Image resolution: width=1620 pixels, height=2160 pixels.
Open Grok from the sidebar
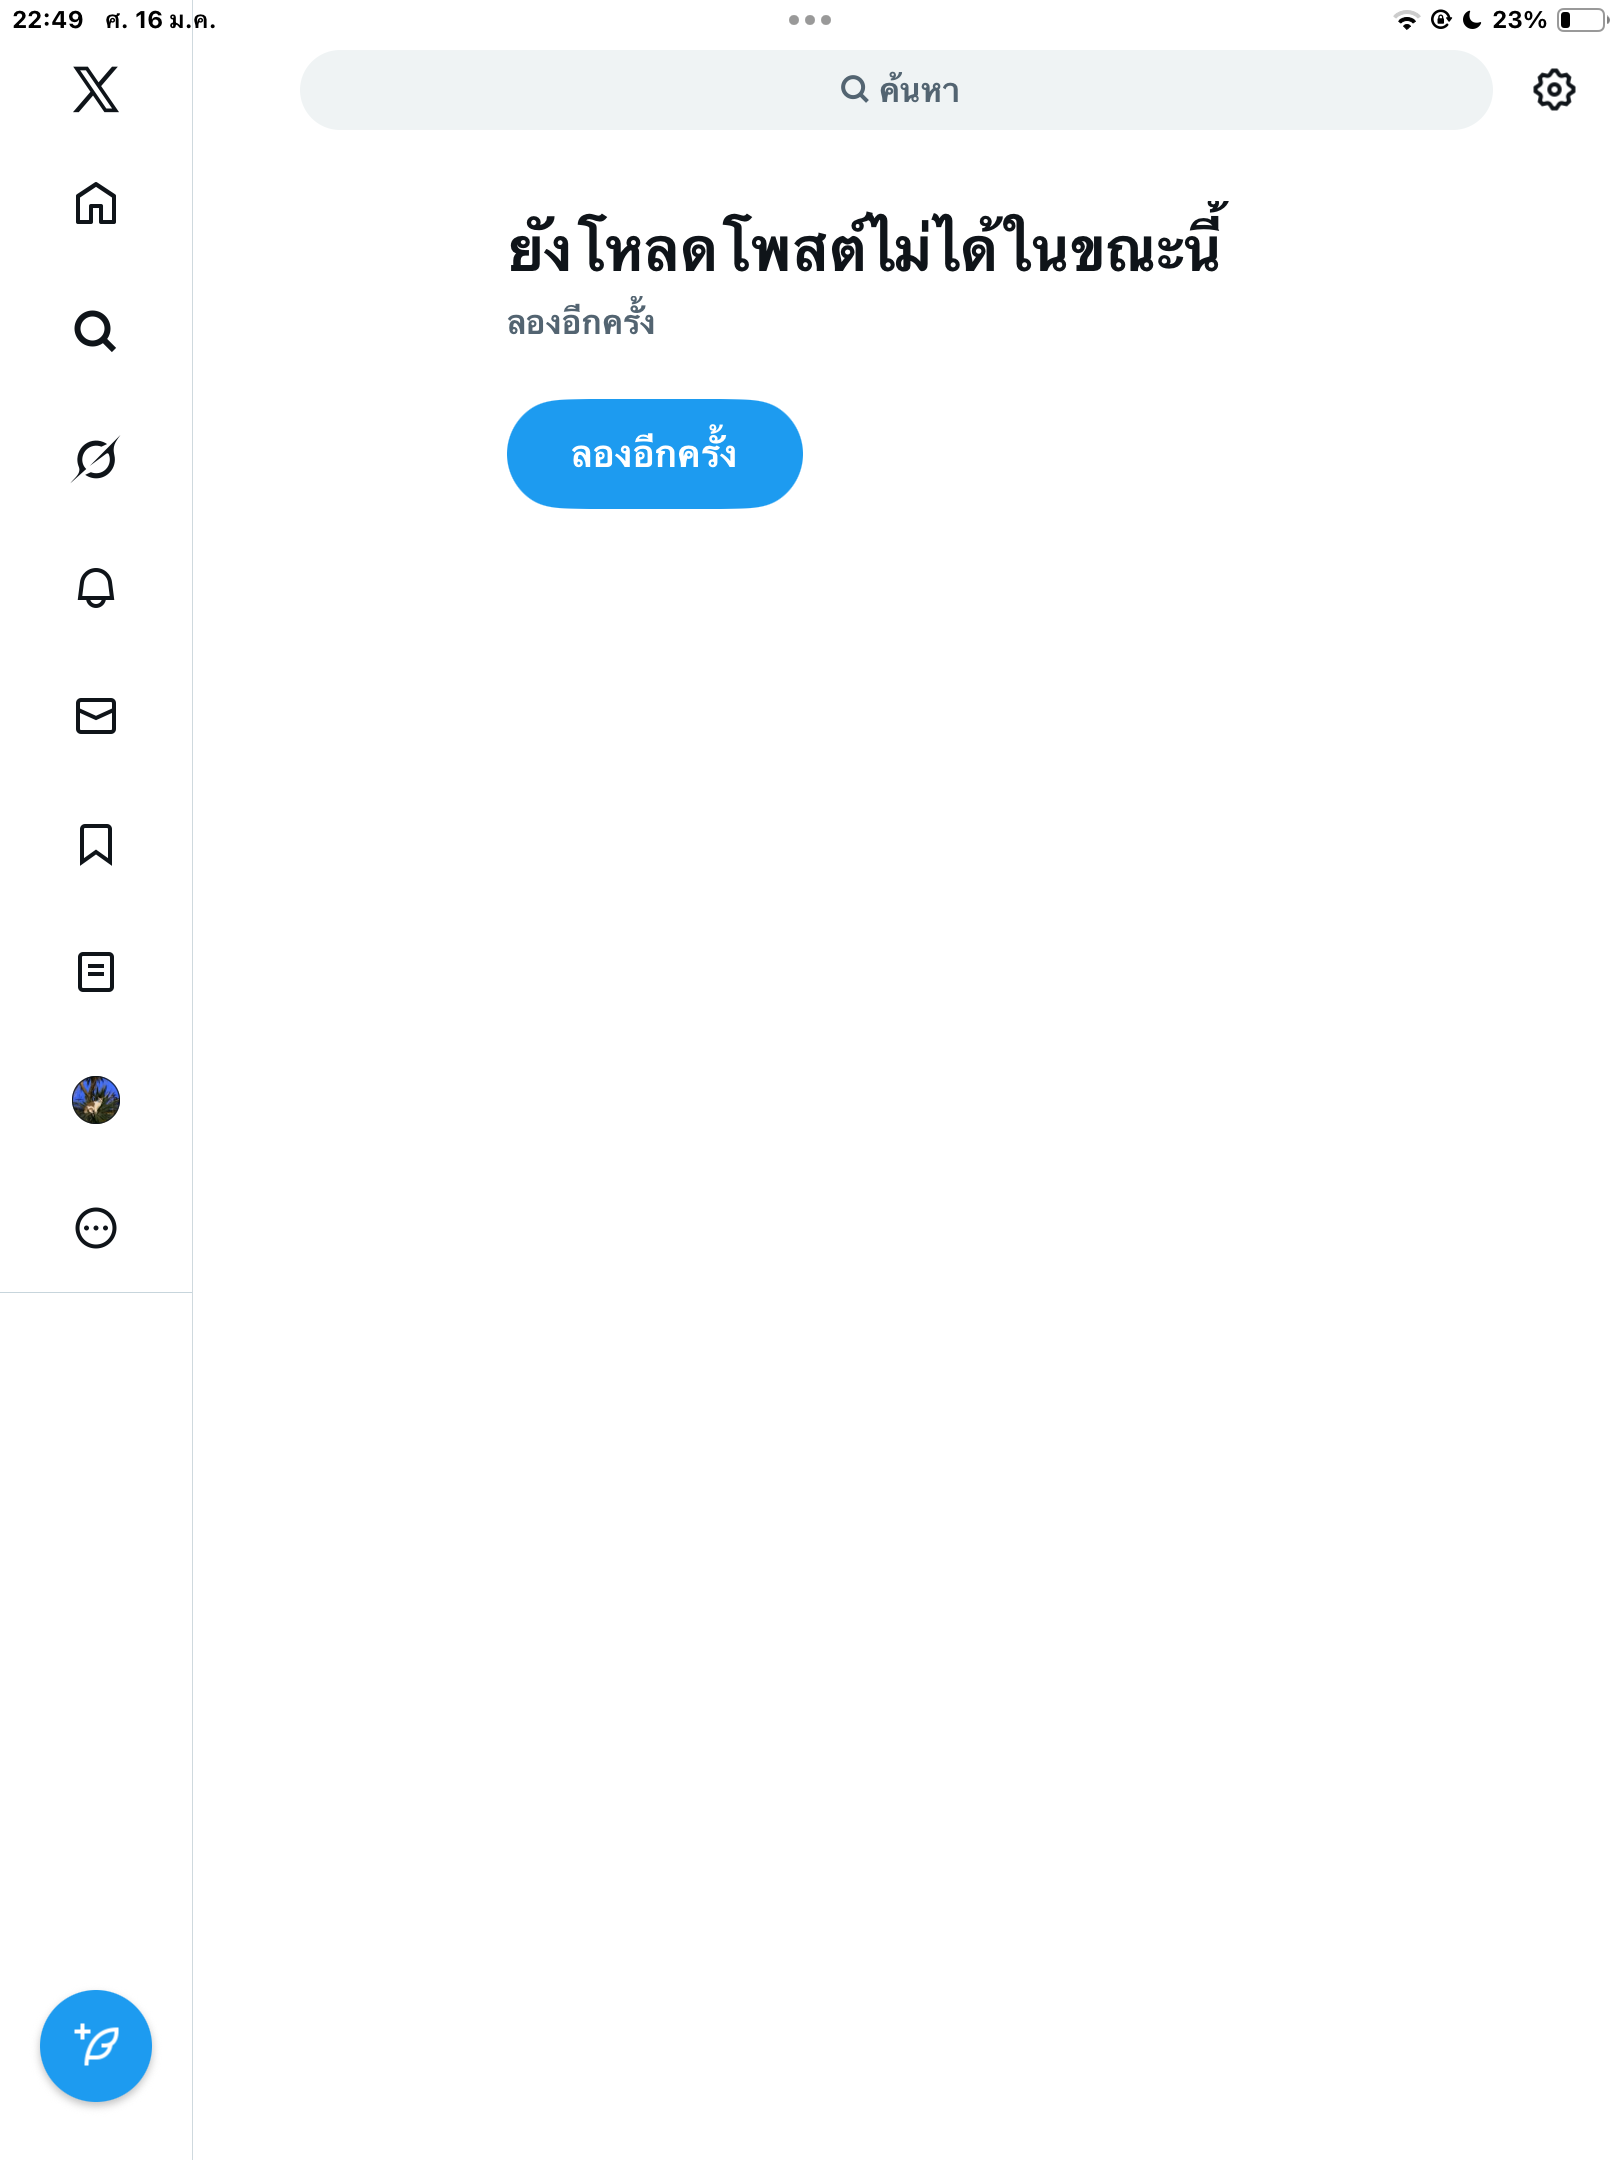pyautogui.click(x=96, y=459)
